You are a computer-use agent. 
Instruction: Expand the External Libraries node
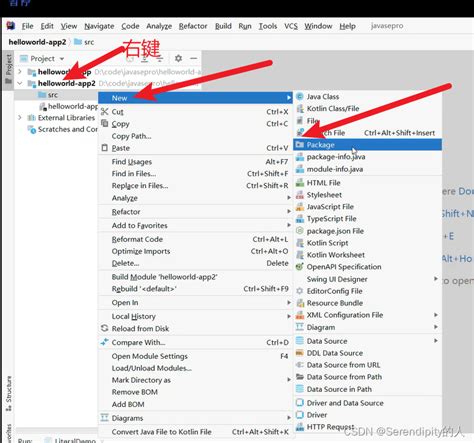(20, 118)
